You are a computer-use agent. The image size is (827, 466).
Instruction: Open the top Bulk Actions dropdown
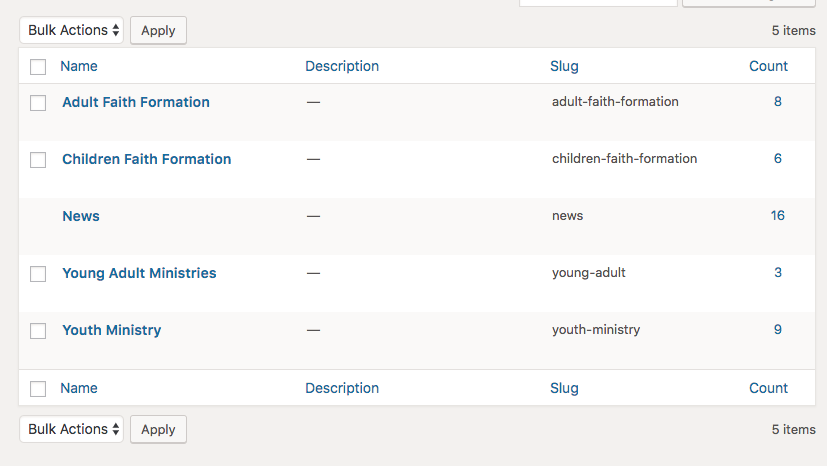coord(72,30)
